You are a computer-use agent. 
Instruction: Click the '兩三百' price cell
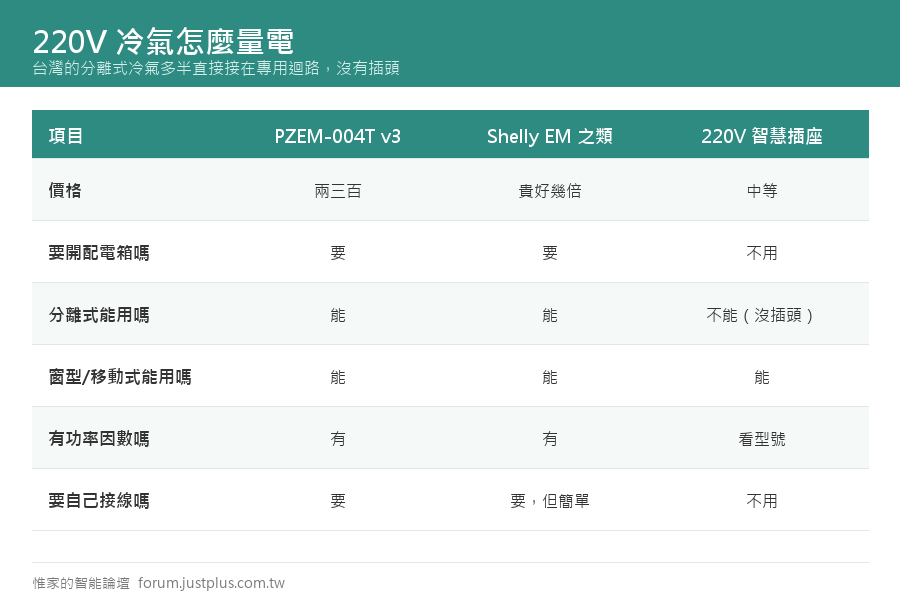[x=338, y=191]
